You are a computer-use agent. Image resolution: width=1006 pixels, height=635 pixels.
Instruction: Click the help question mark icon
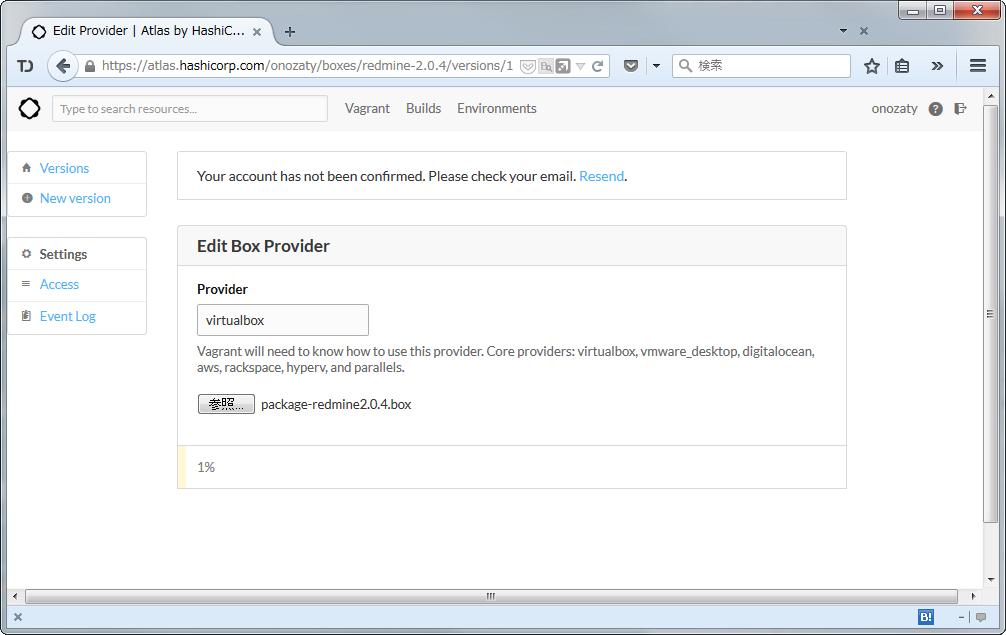[935, 109]
